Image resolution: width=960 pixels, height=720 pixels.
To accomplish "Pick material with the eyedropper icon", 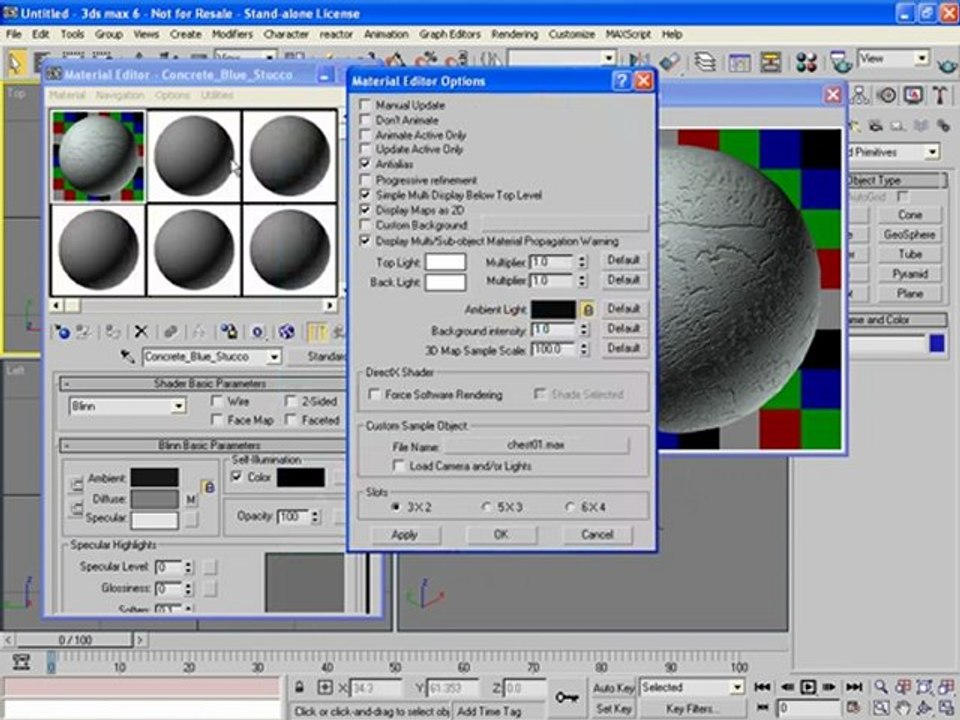I will click(127, 356).
